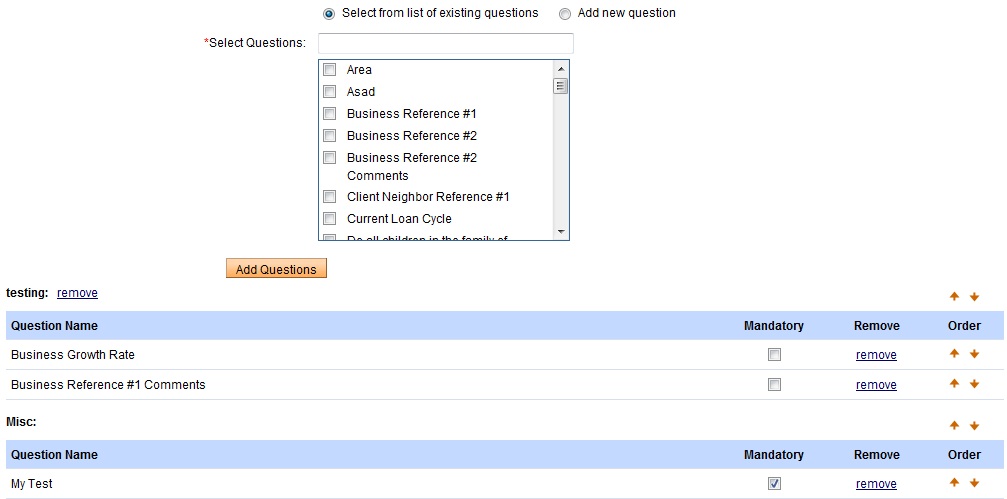1007x499 pixels.
Task: Move My Test question up
Action: pyautogui.click(x=954, y=483)
